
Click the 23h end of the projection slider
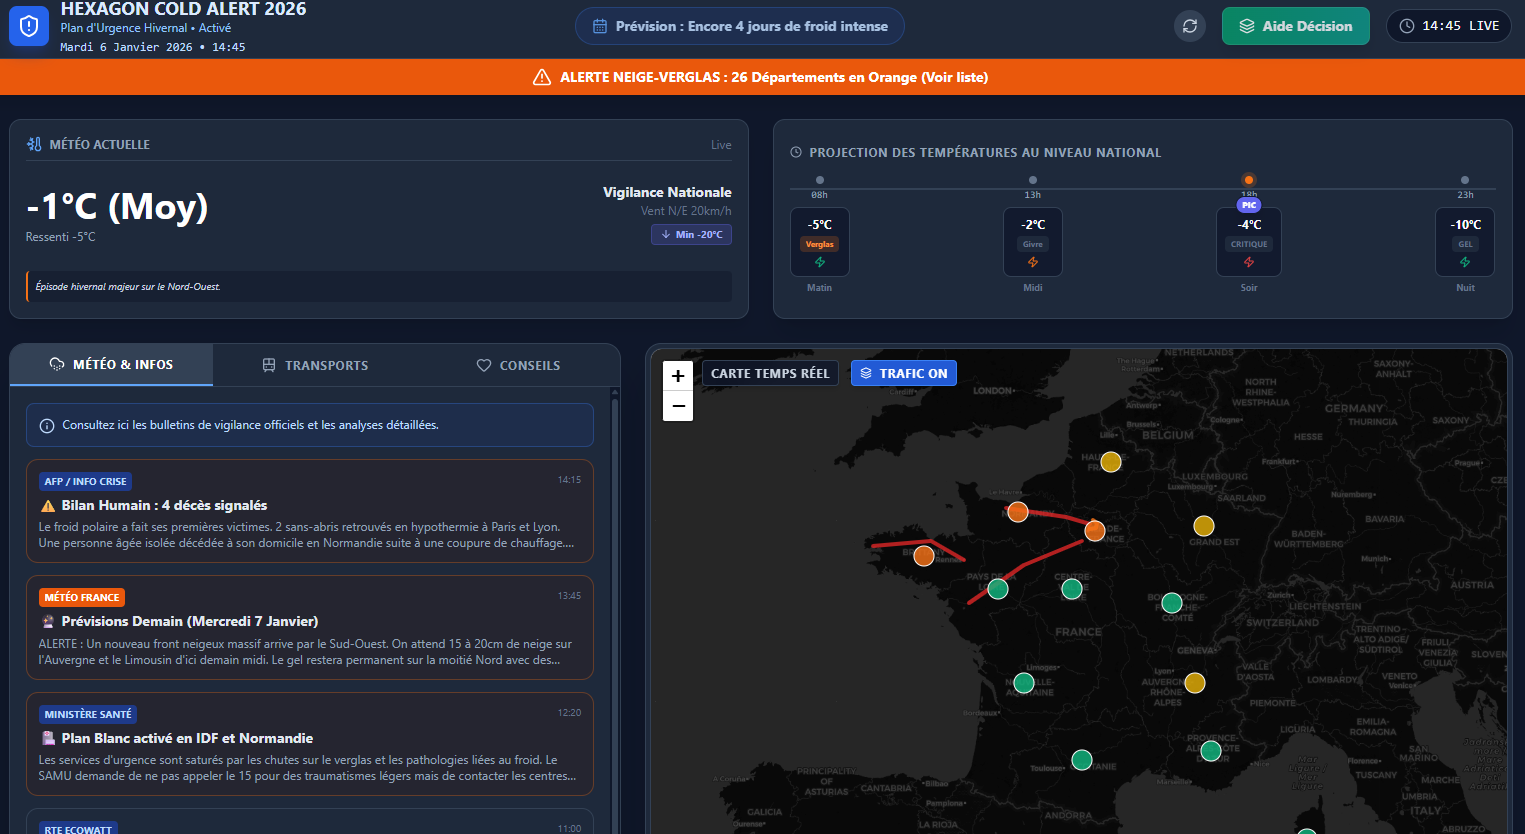coord(1465,180)
